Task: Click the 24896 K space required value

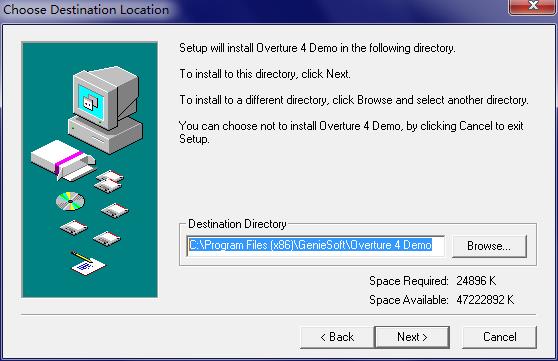Action: point(476,281)
